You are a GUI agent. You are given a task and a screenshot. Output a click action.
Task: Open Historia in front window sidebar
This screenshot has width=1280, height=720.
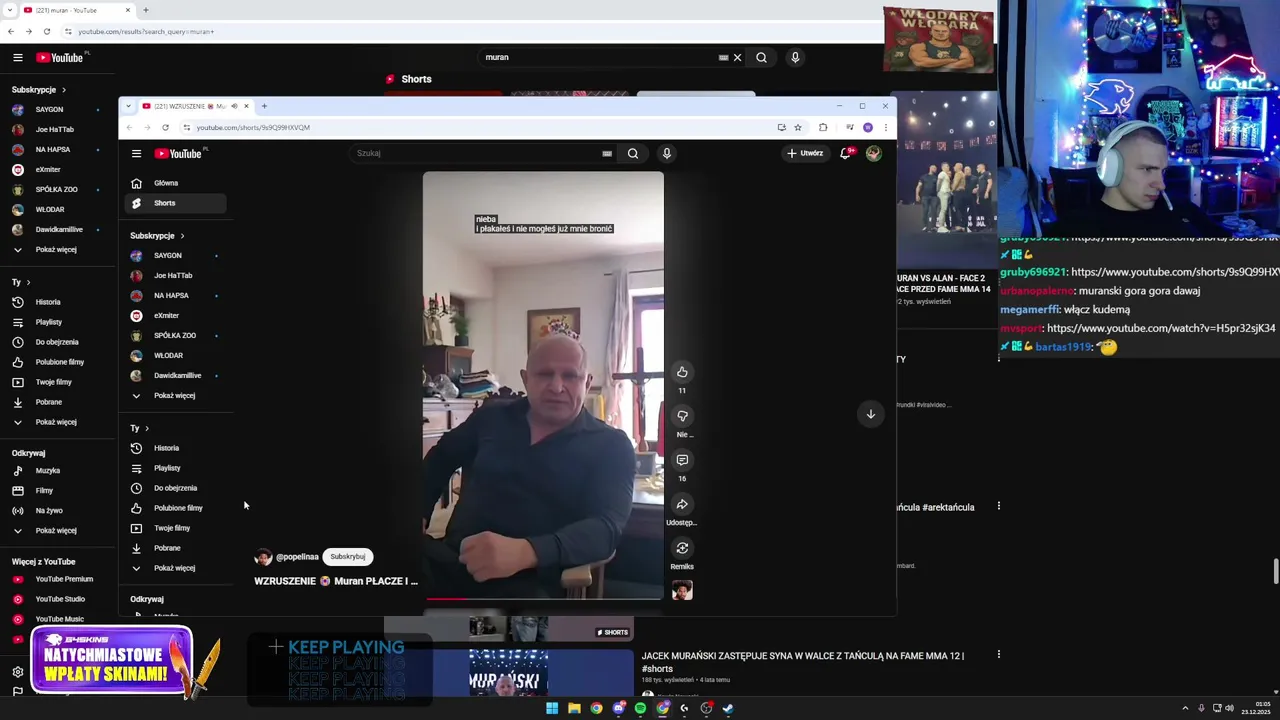(175, 448)
